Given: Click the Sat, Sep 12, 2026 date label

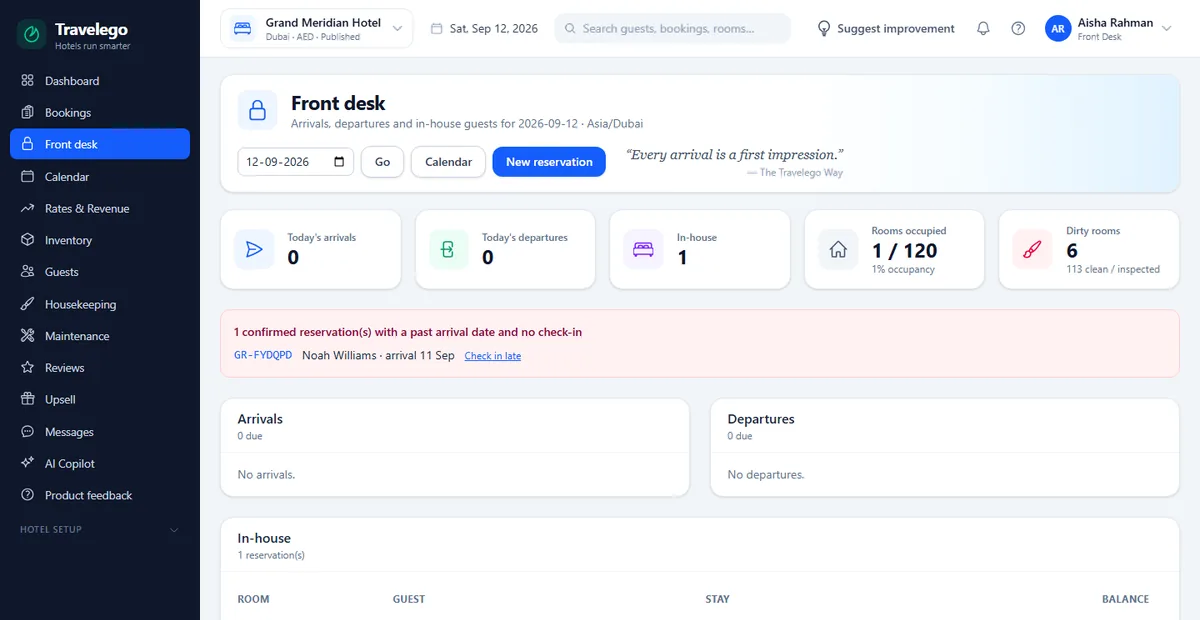Looking at the screenshot, I should pos(484,29).
